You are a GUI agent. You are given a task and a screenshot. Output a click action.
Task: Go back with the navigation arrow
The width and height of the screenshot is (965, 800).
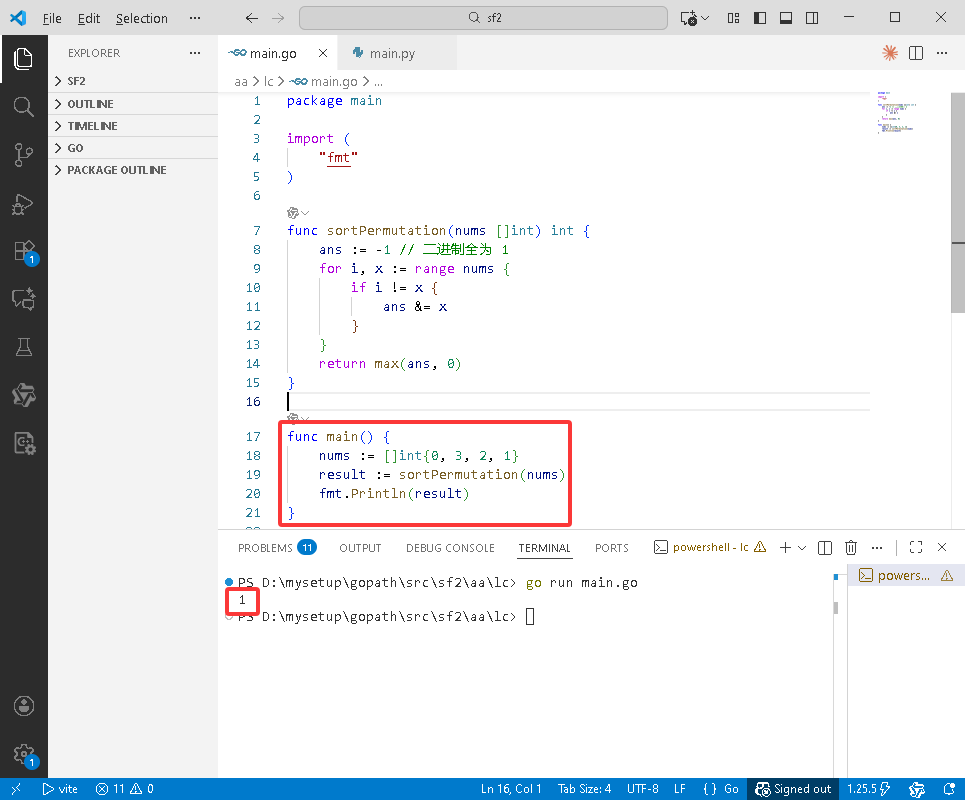(x=251, y=18)
